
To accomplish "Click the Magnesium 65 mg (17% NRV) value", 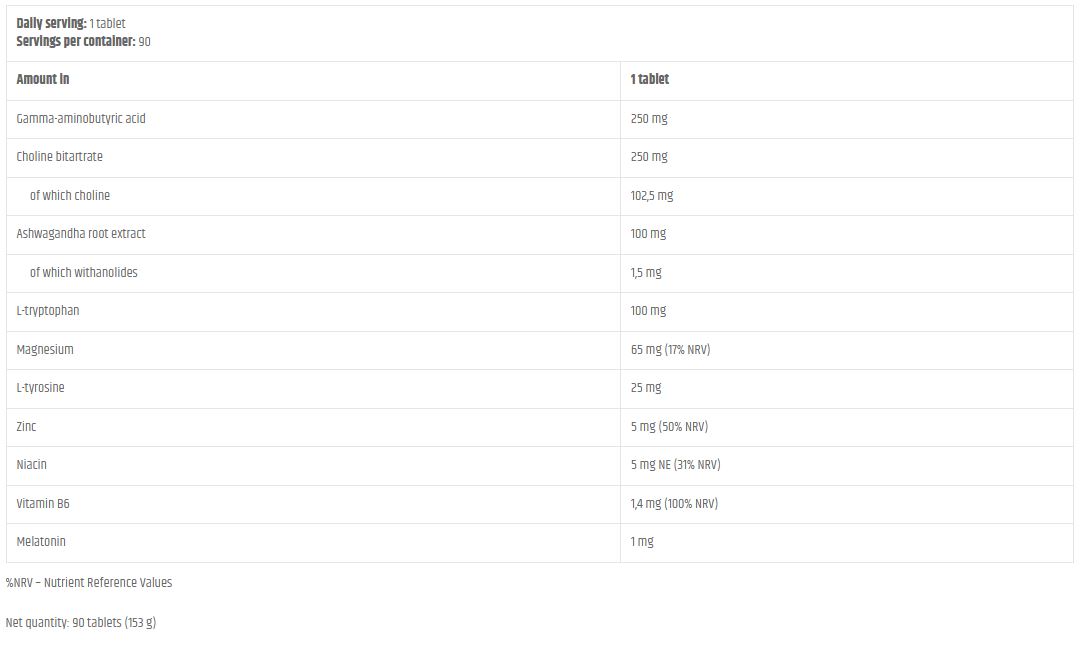I will pyautogui.click(x=670, y=349).
